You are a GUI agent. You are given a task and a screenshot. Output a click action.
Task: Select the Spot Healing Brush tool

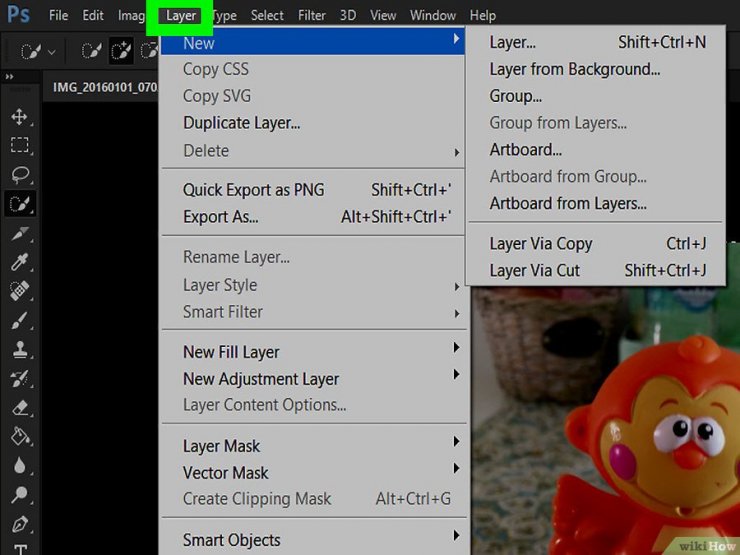pos(20,291)
